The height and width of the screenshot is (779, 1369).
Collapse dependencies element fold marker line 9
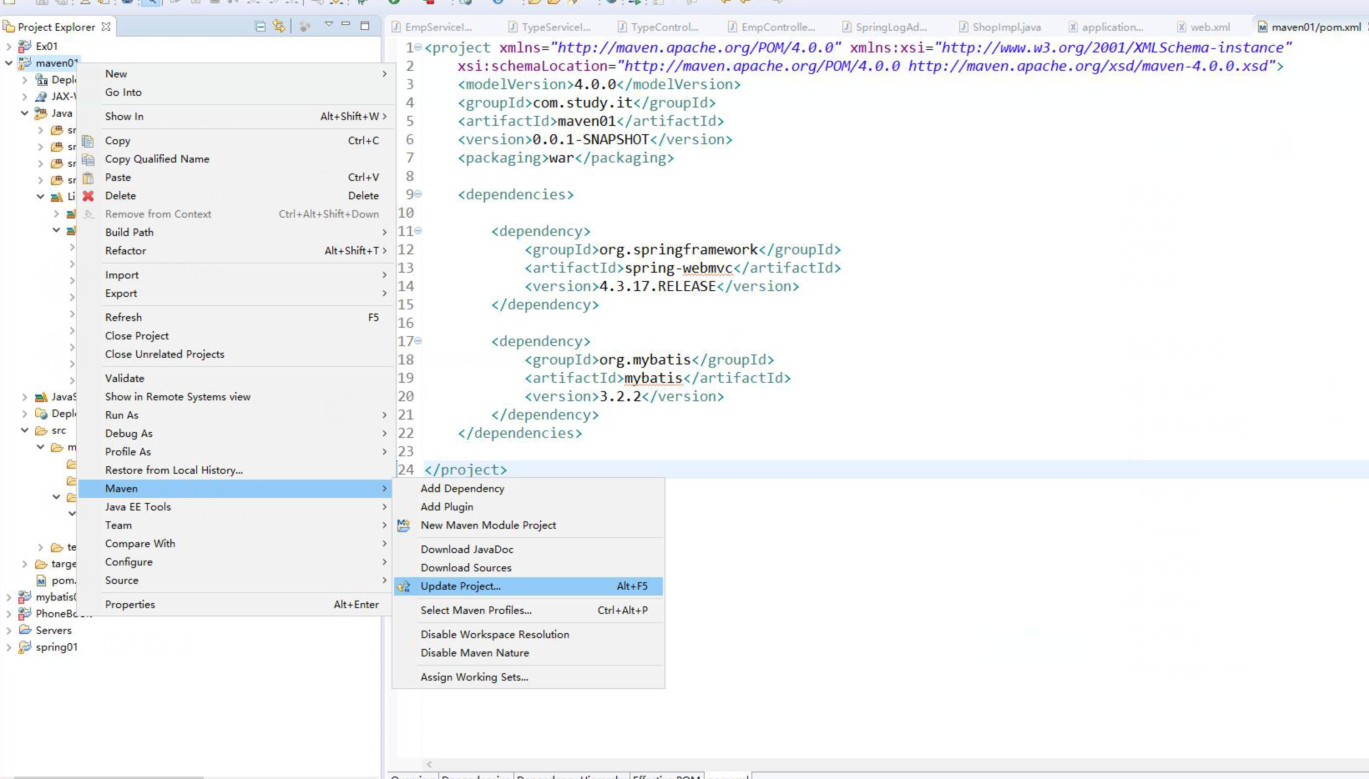[418, 194]
